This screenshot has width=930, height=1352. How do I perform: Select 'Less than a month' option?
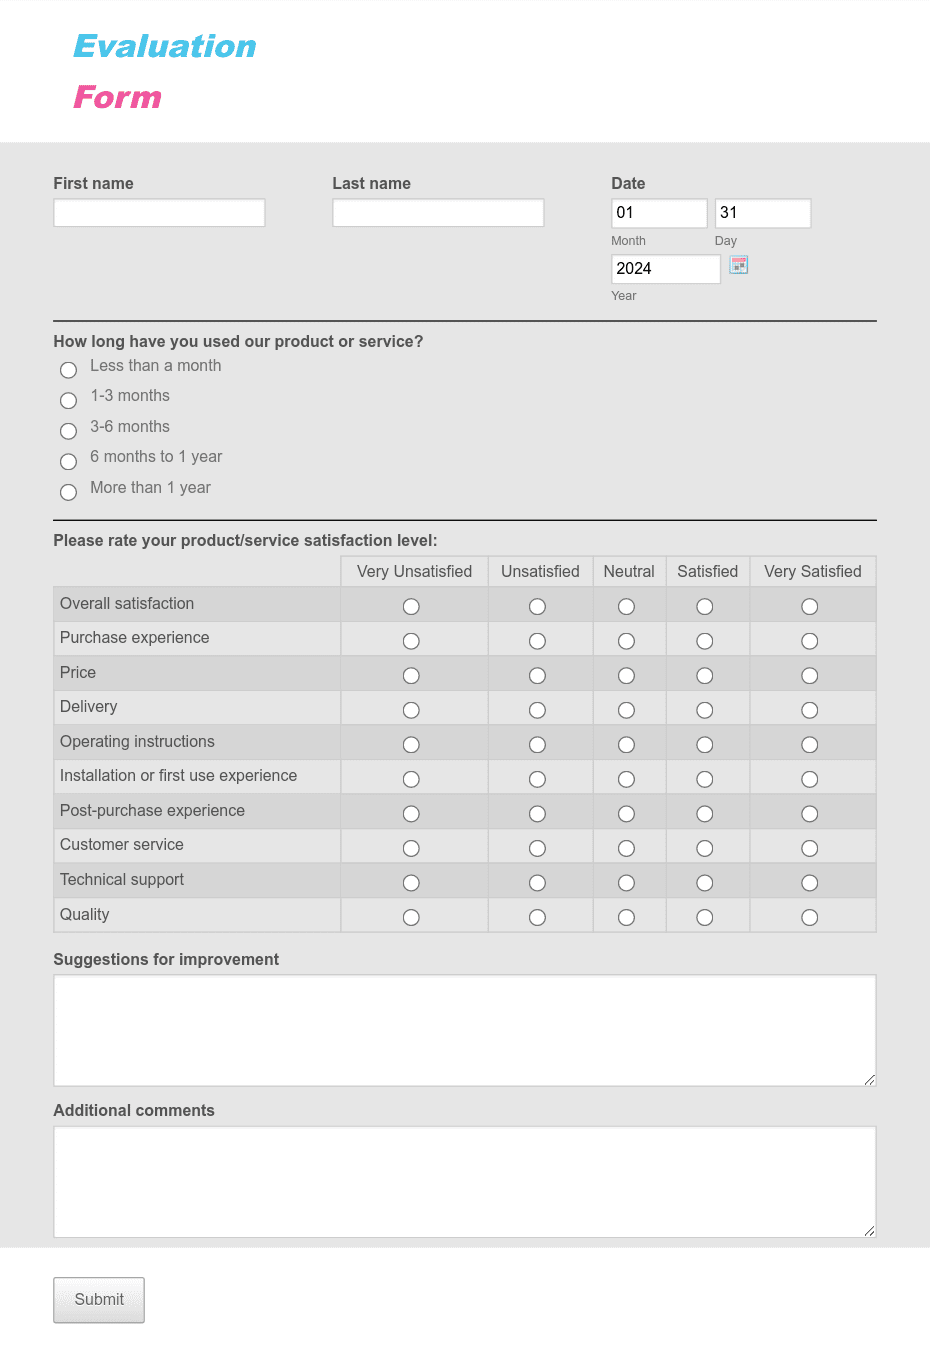click(68, 370)
